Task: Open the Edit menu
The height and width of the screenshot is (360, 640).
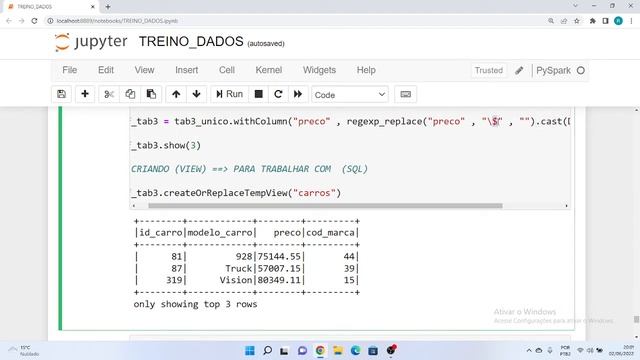Action: pyautogui.click(x=106, y=70)
